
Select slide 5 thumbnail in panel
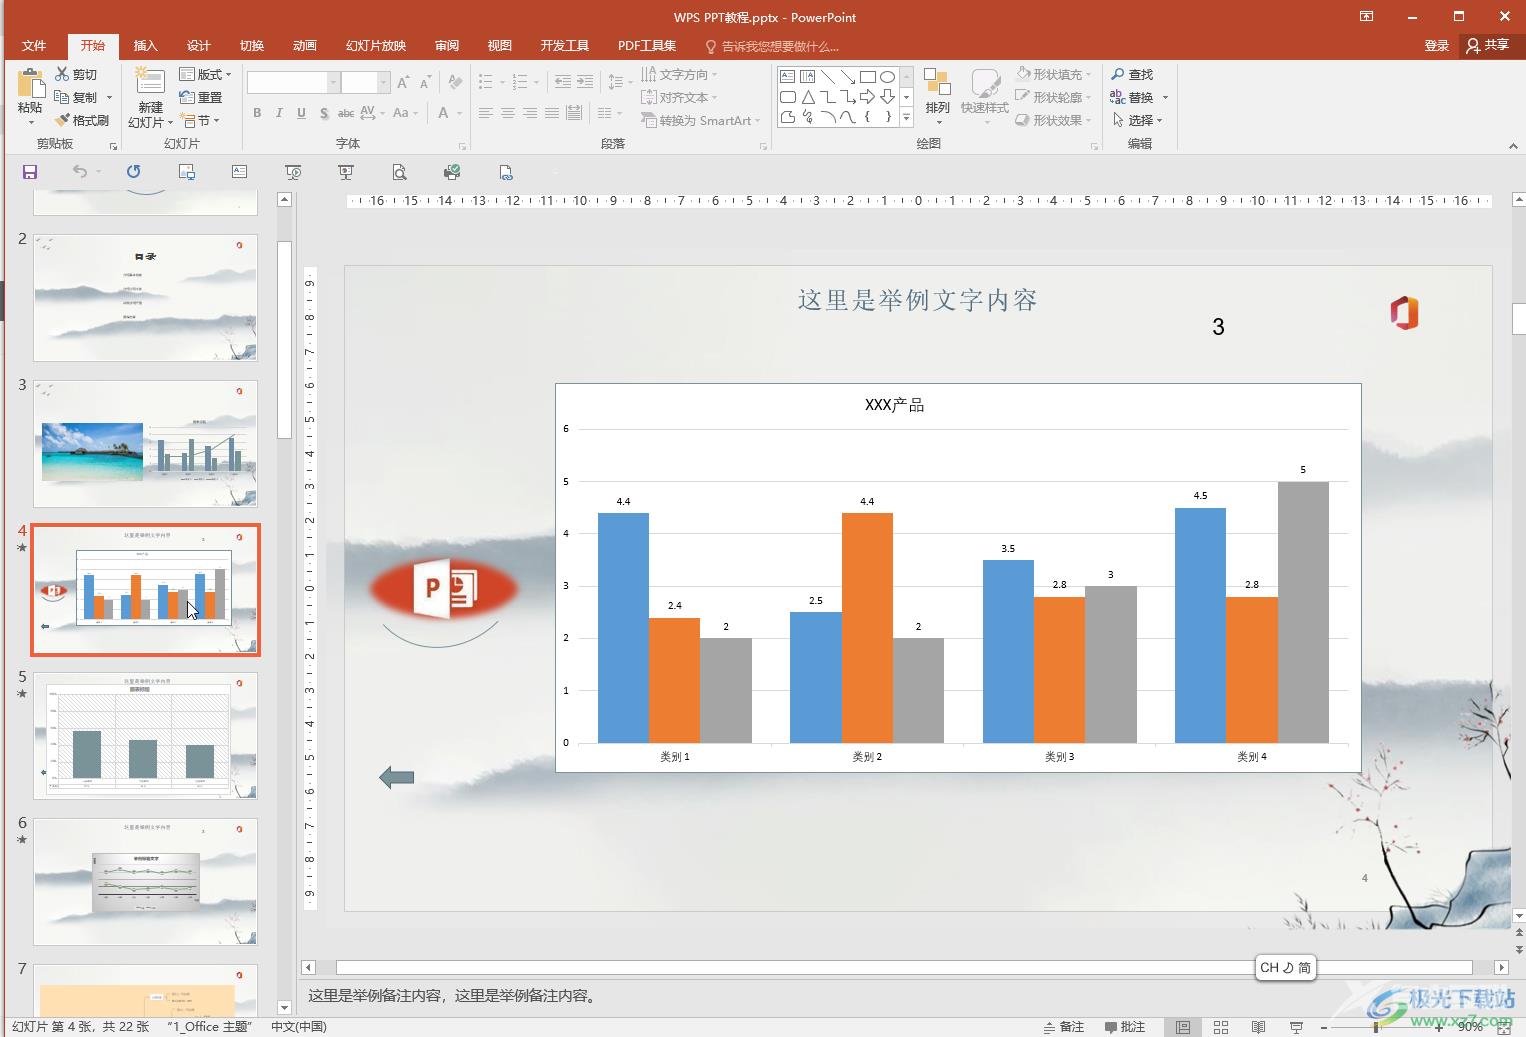(x=145, y=735)
